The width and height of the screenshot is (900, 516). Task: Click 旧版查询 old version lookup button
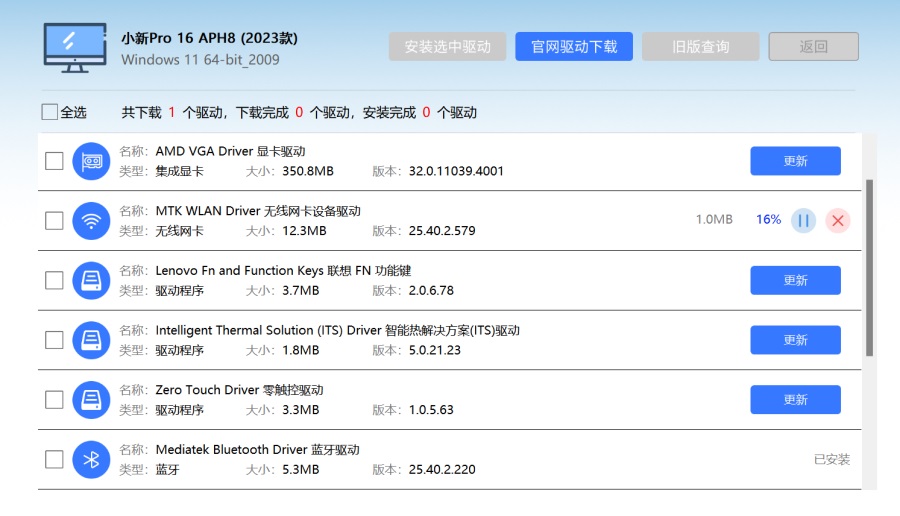701,46
